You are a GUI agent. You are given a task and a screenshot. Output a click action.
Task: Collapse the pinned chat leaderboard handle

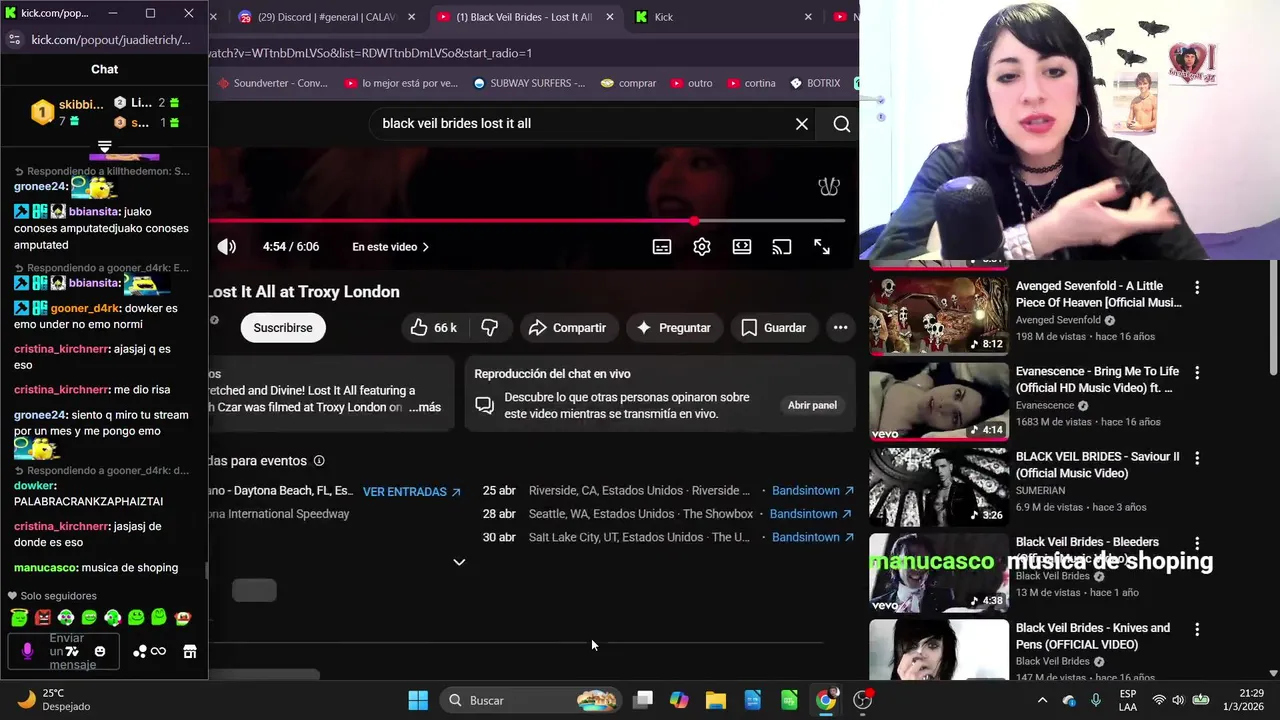pyautogui.click(x=104, y=147)
